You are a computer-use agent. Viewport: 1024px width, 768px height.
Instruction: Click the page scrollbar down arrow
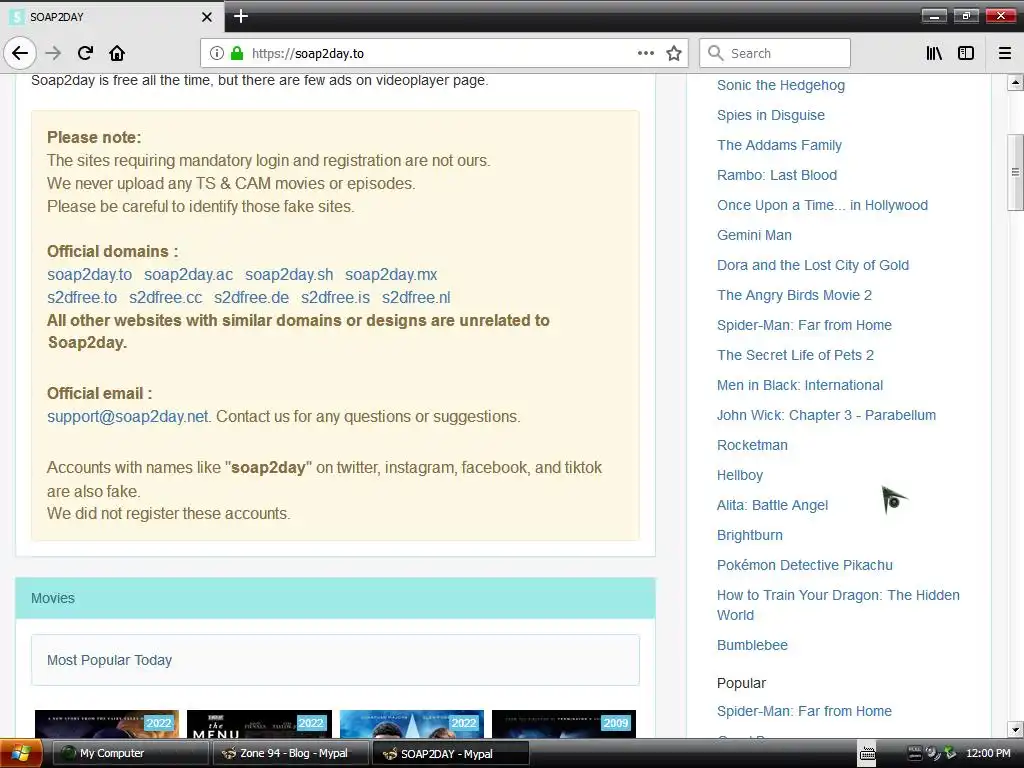pyautogui.click(x=1015, y=729)
